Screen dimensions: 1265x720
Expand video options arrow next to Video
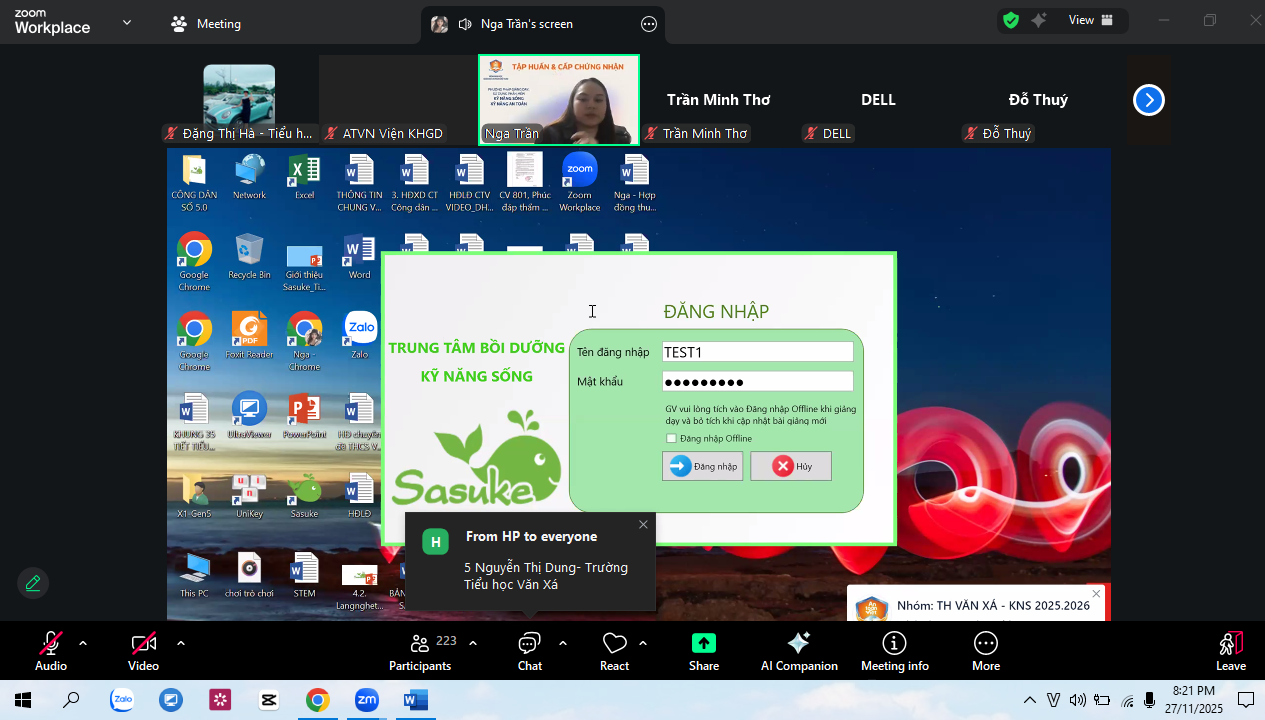click(181, 643)
